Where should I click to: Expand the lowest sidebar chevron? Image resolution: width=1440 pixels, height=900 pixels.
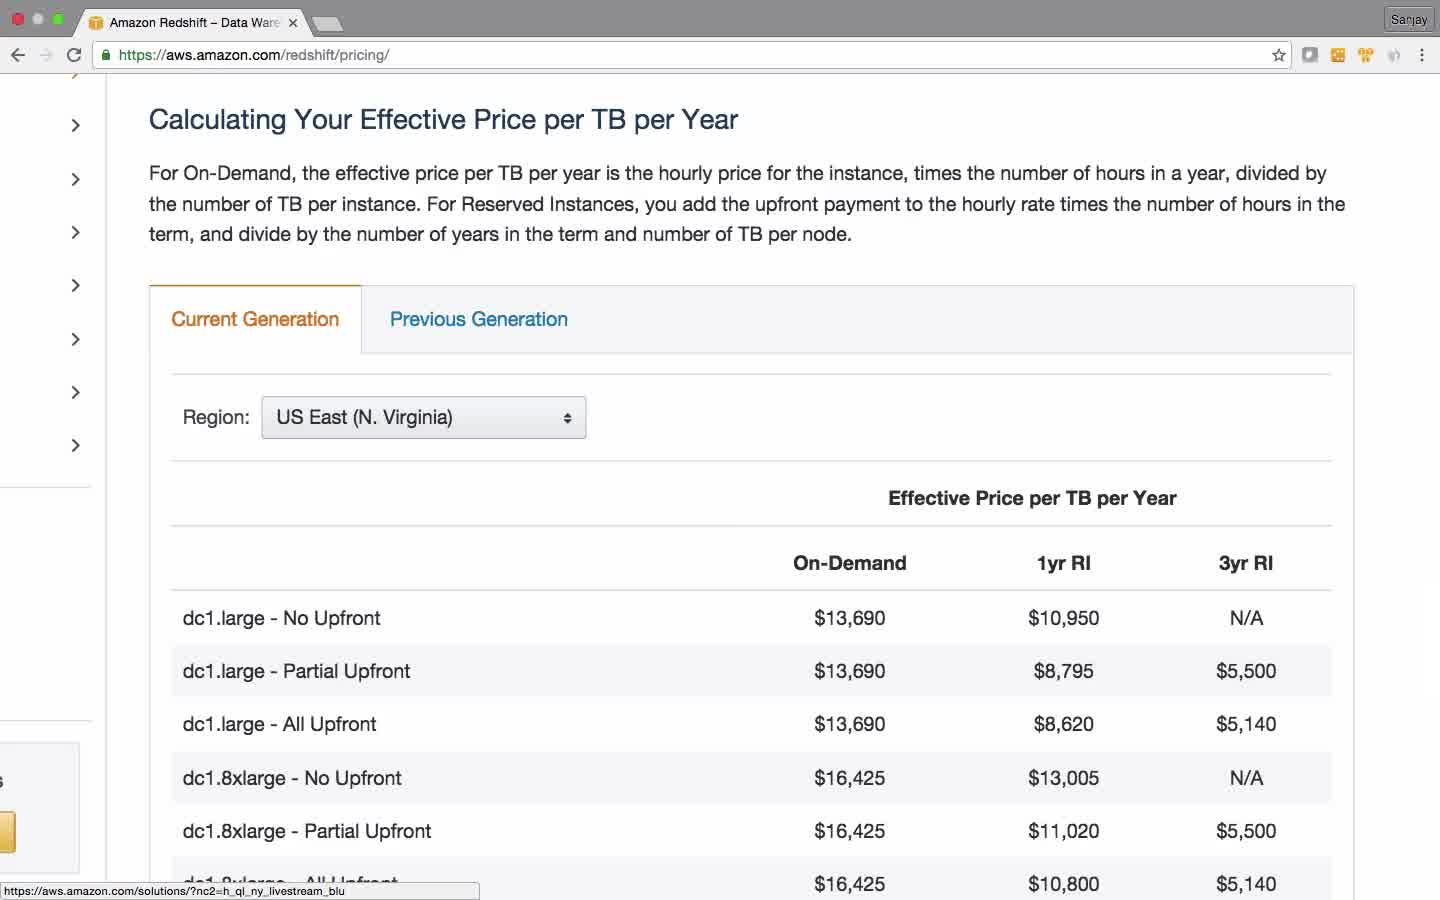[x=75, y=445]
